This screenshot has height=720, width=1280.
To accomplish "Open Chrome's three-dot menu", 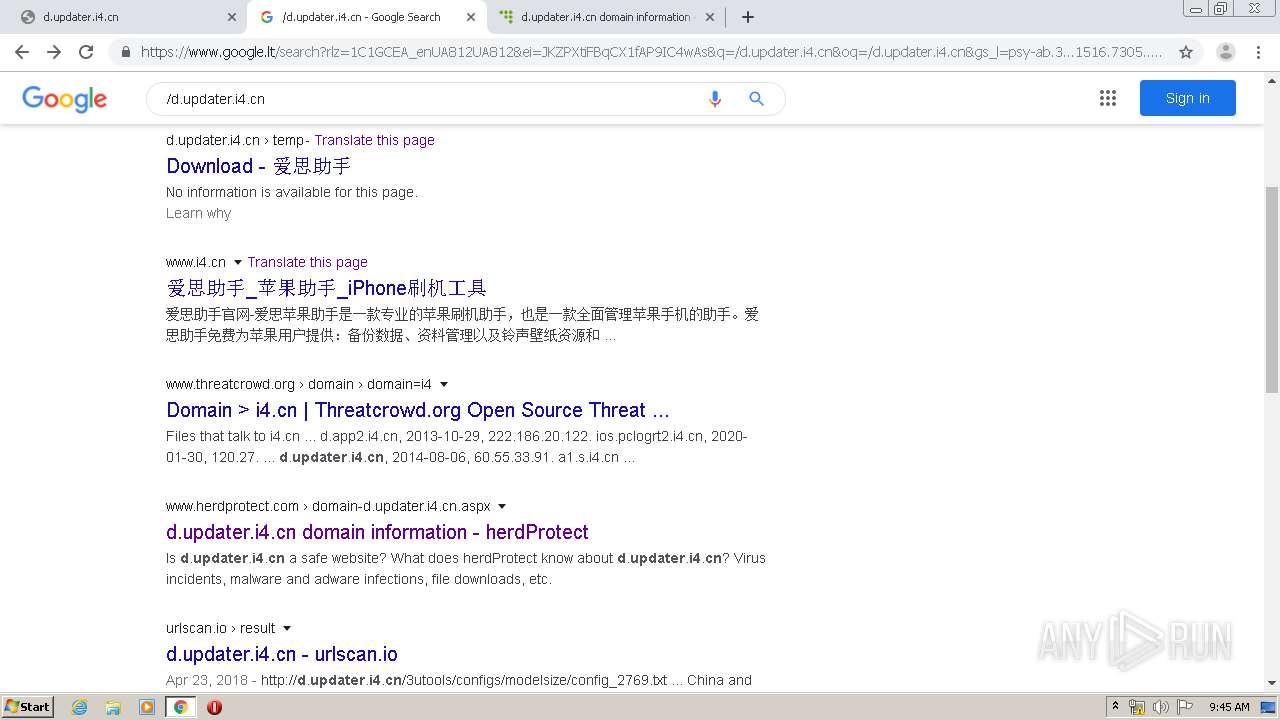I will [1259, 52].
